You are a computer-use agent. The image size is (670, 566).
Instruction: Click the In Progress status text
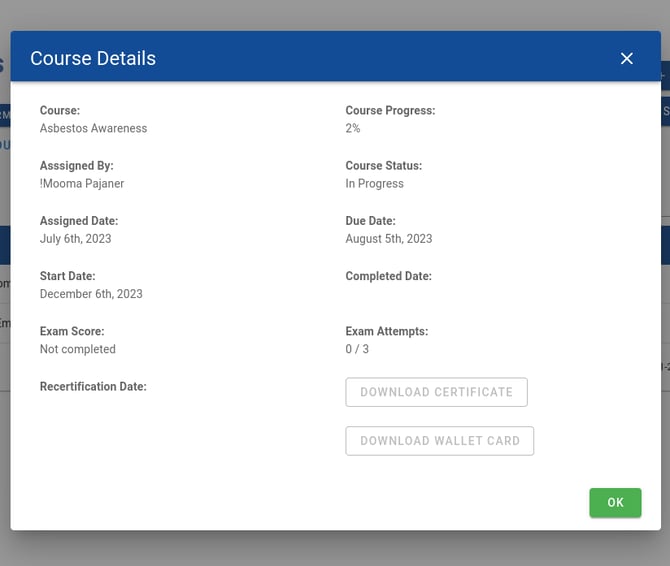pos(374,184)
